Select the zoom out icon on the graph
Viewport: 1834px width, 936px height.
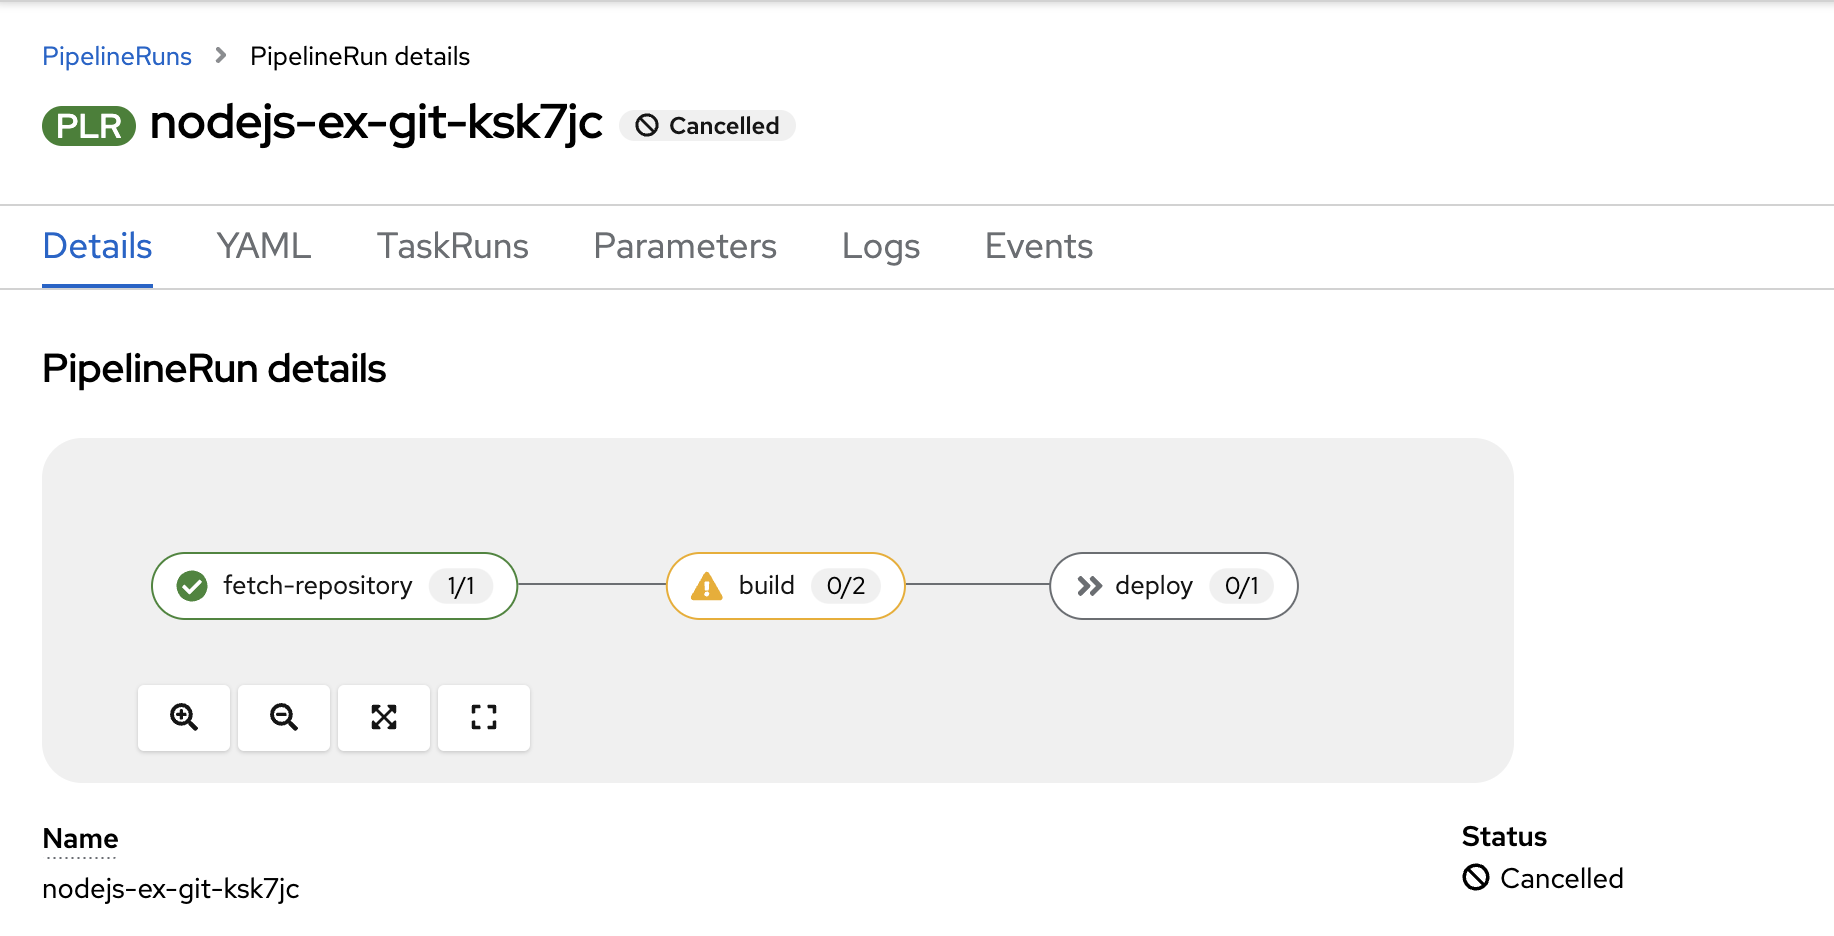pos(283,717)
